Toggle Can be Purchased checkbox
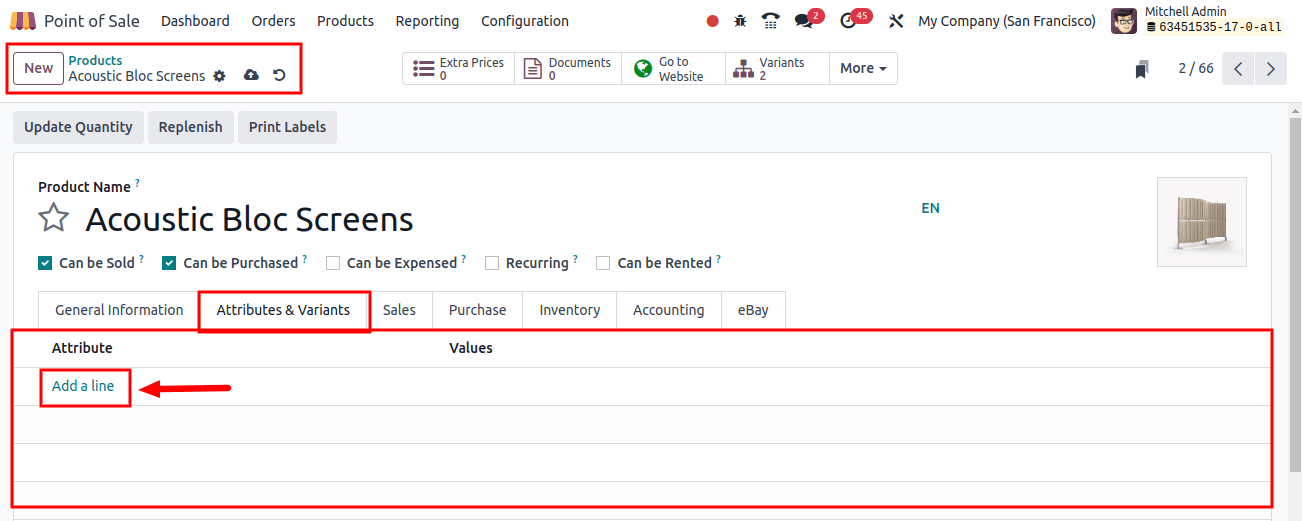The height and width of the screenshot is (521, 1302). coord(169,263)
